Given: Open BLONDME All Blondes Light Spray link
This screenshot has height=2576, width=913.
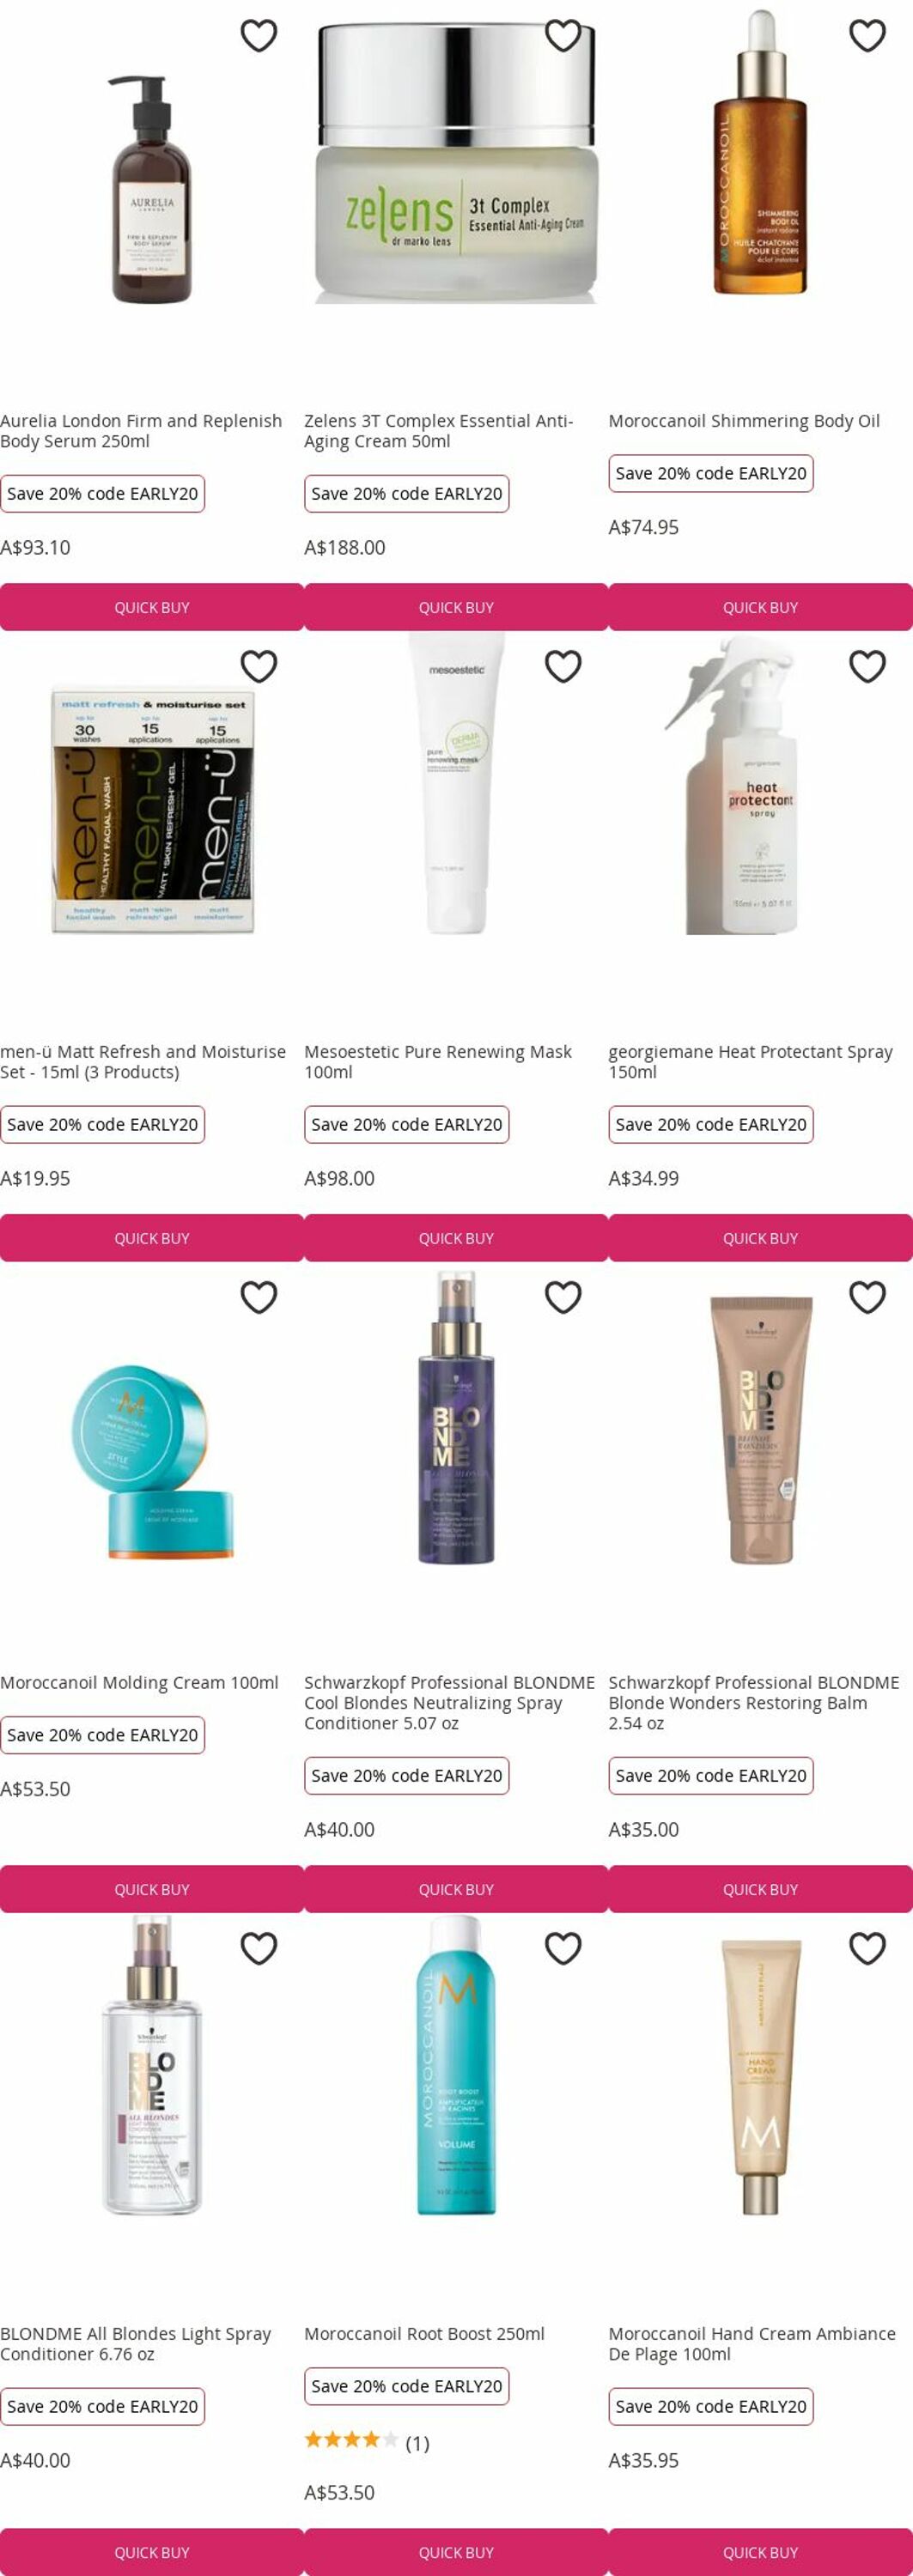Looking at the screenshot, I should pos(135,2344).
